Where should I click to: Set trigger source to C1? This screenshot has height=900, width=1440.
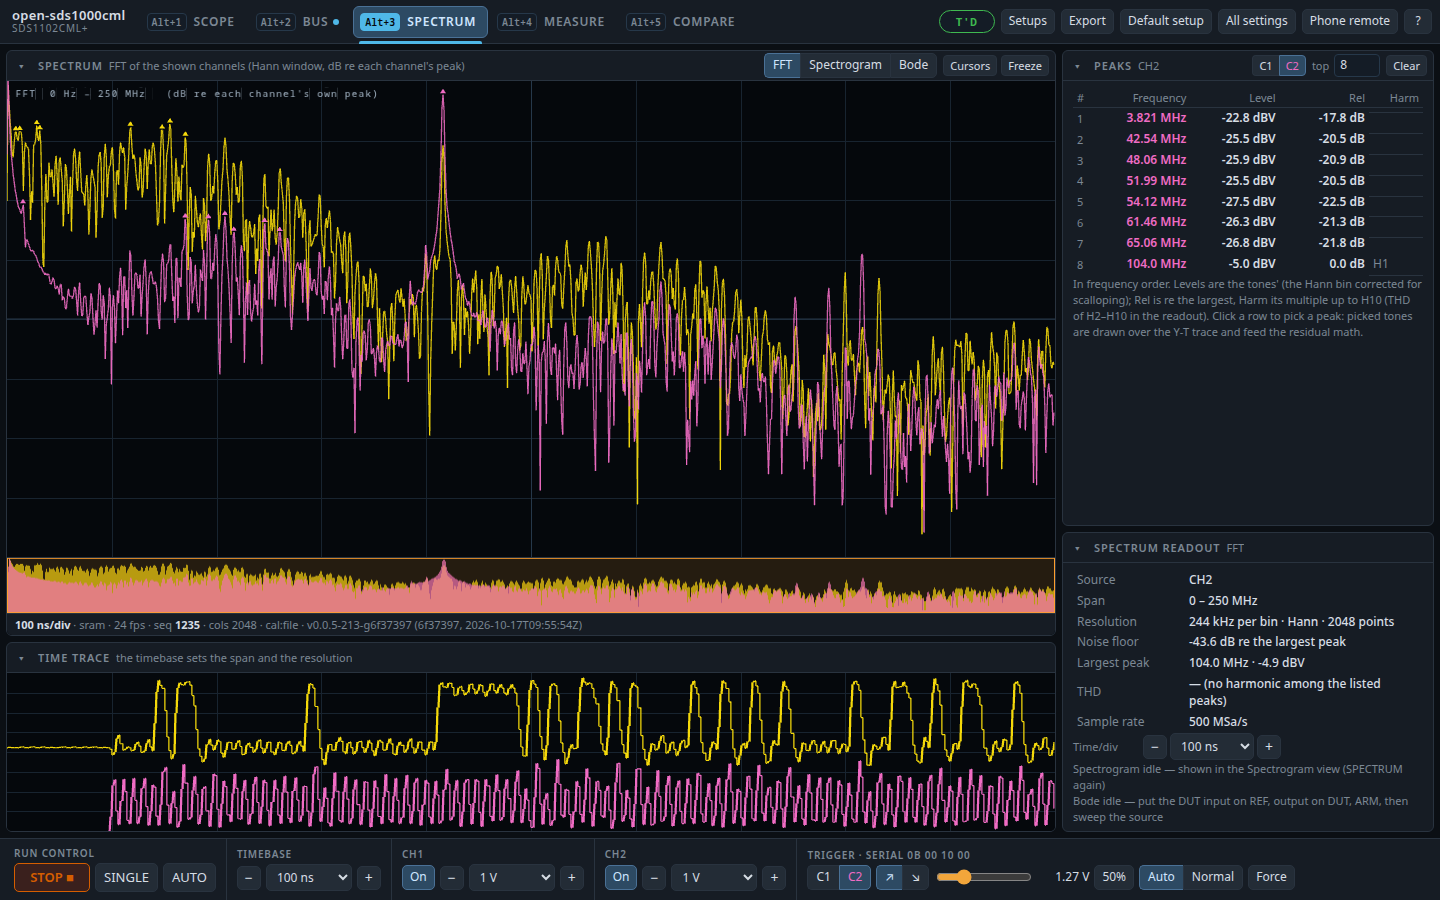coord(823,877)
